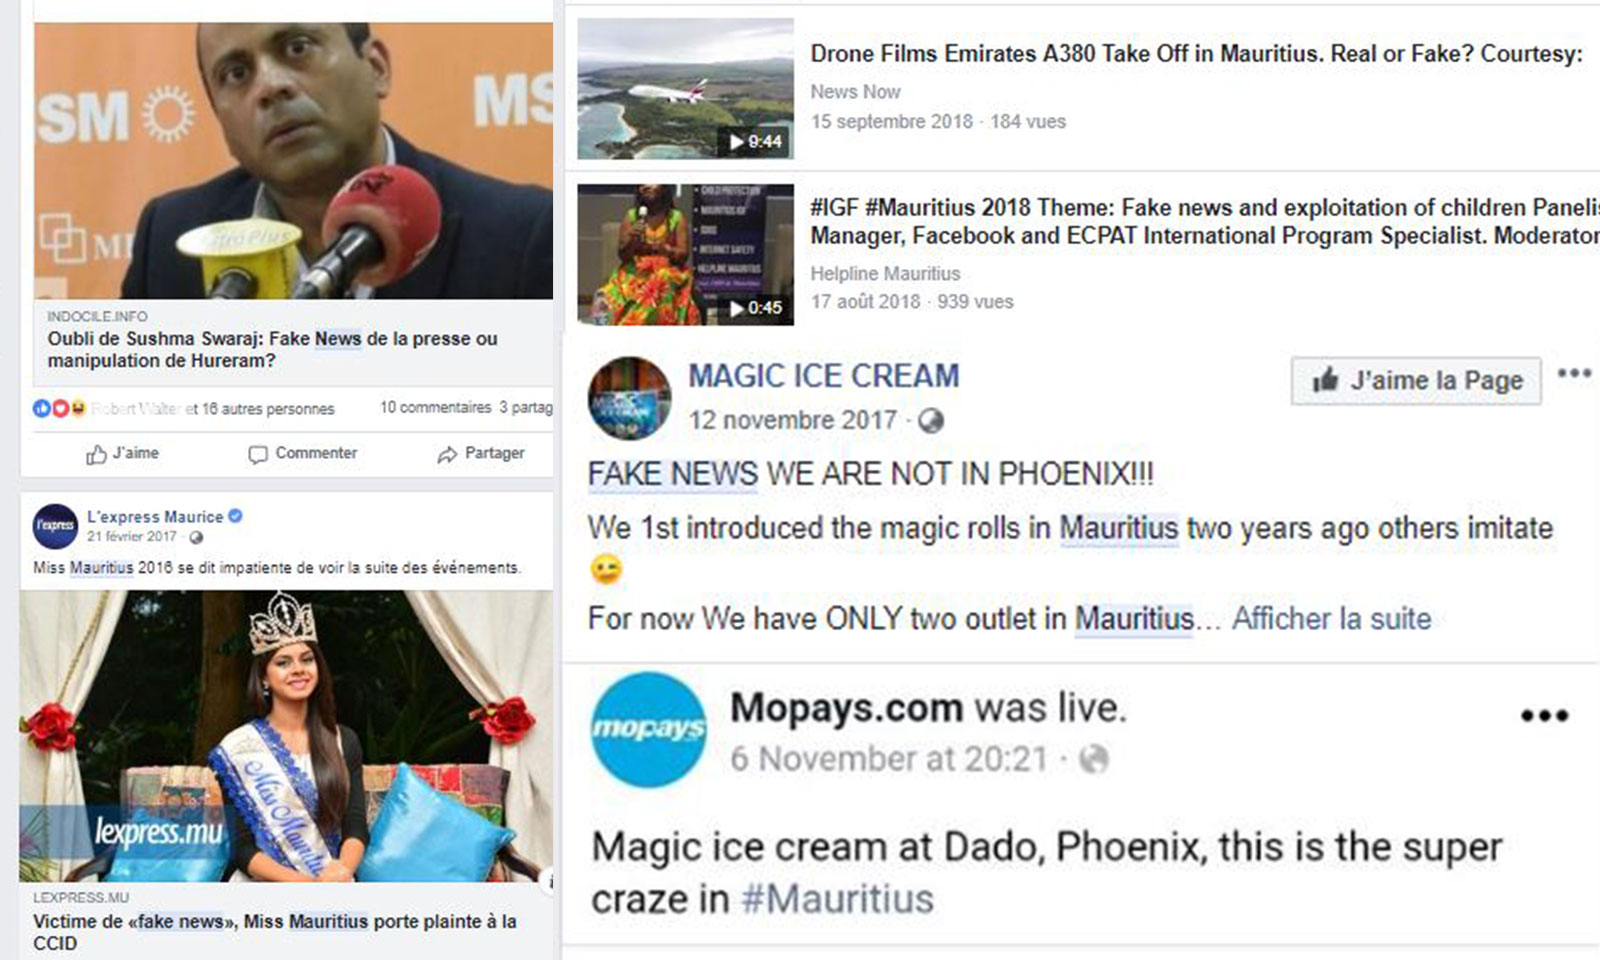Play the IGF Mauritius 2018 video thumbnail
Viewport: 1600px width, 960px height.
[686, 254]
